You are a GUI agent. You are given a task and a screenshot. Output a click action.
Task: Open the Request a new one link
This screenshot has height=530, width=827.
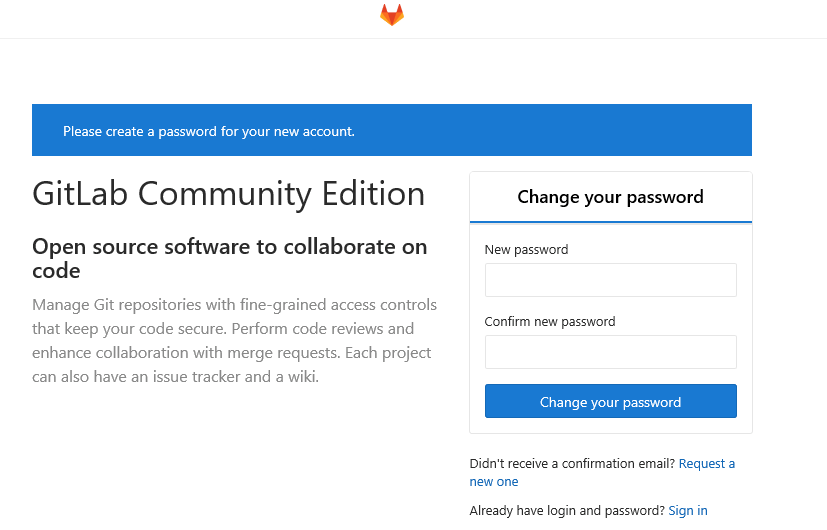(x=706, y=464)
